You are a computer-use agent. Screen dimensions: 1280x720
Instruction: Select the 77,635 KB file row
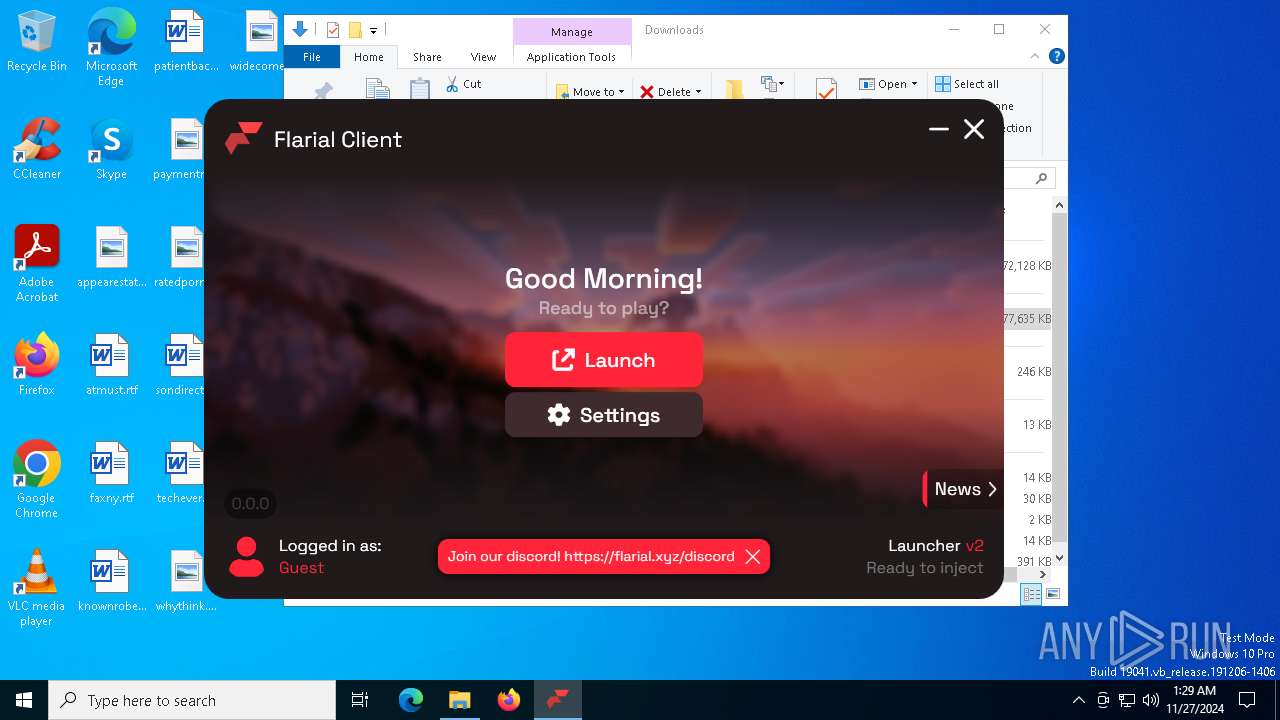click(x=1027, y=319)
